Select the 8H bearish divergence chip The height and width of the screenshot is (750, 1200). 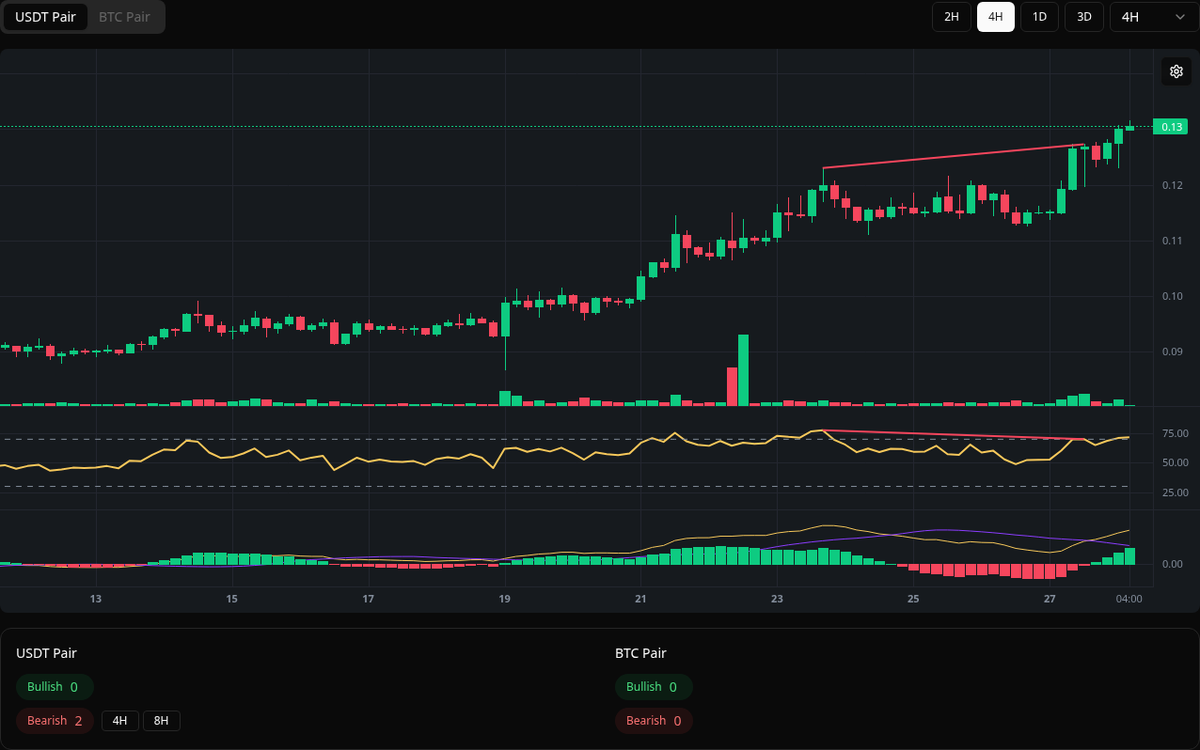tap(161, 721)
